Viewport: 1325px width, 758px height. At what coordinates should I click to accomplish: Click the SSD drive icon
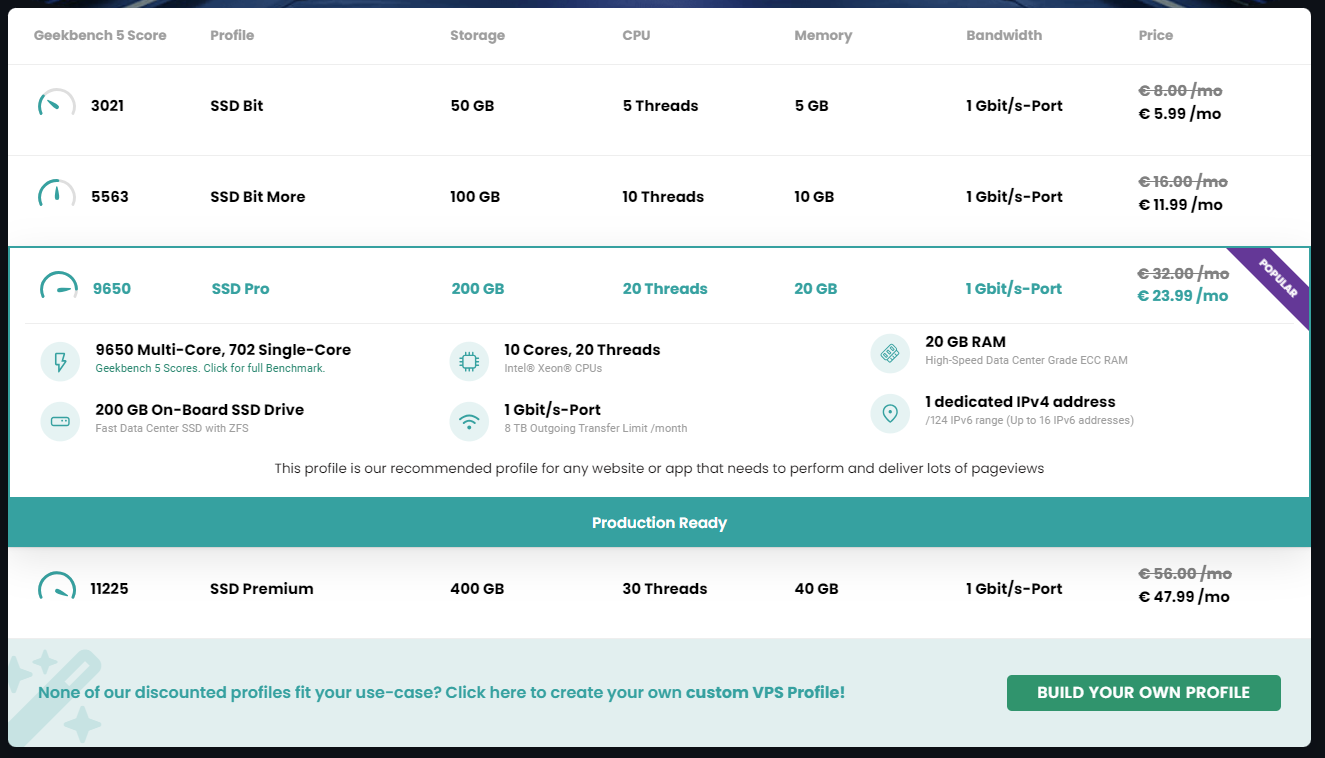(x=60, y=421)
